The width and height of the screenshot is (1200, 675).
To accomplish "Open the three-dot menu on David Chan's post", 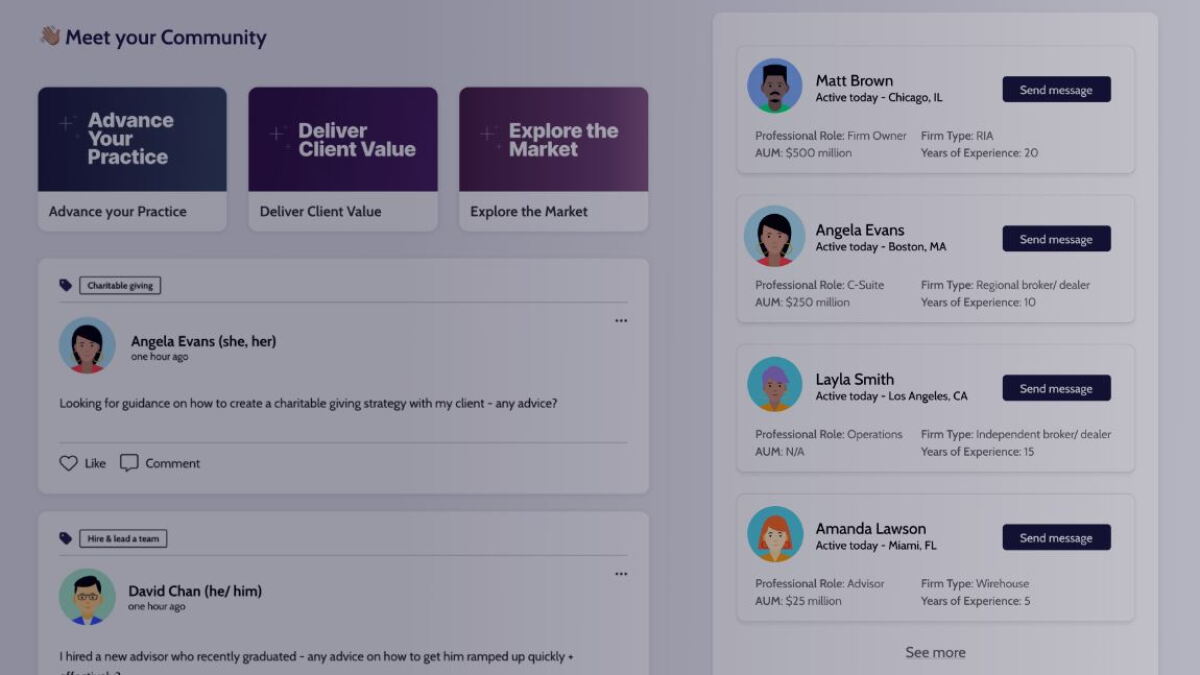I will coord(621,574).
